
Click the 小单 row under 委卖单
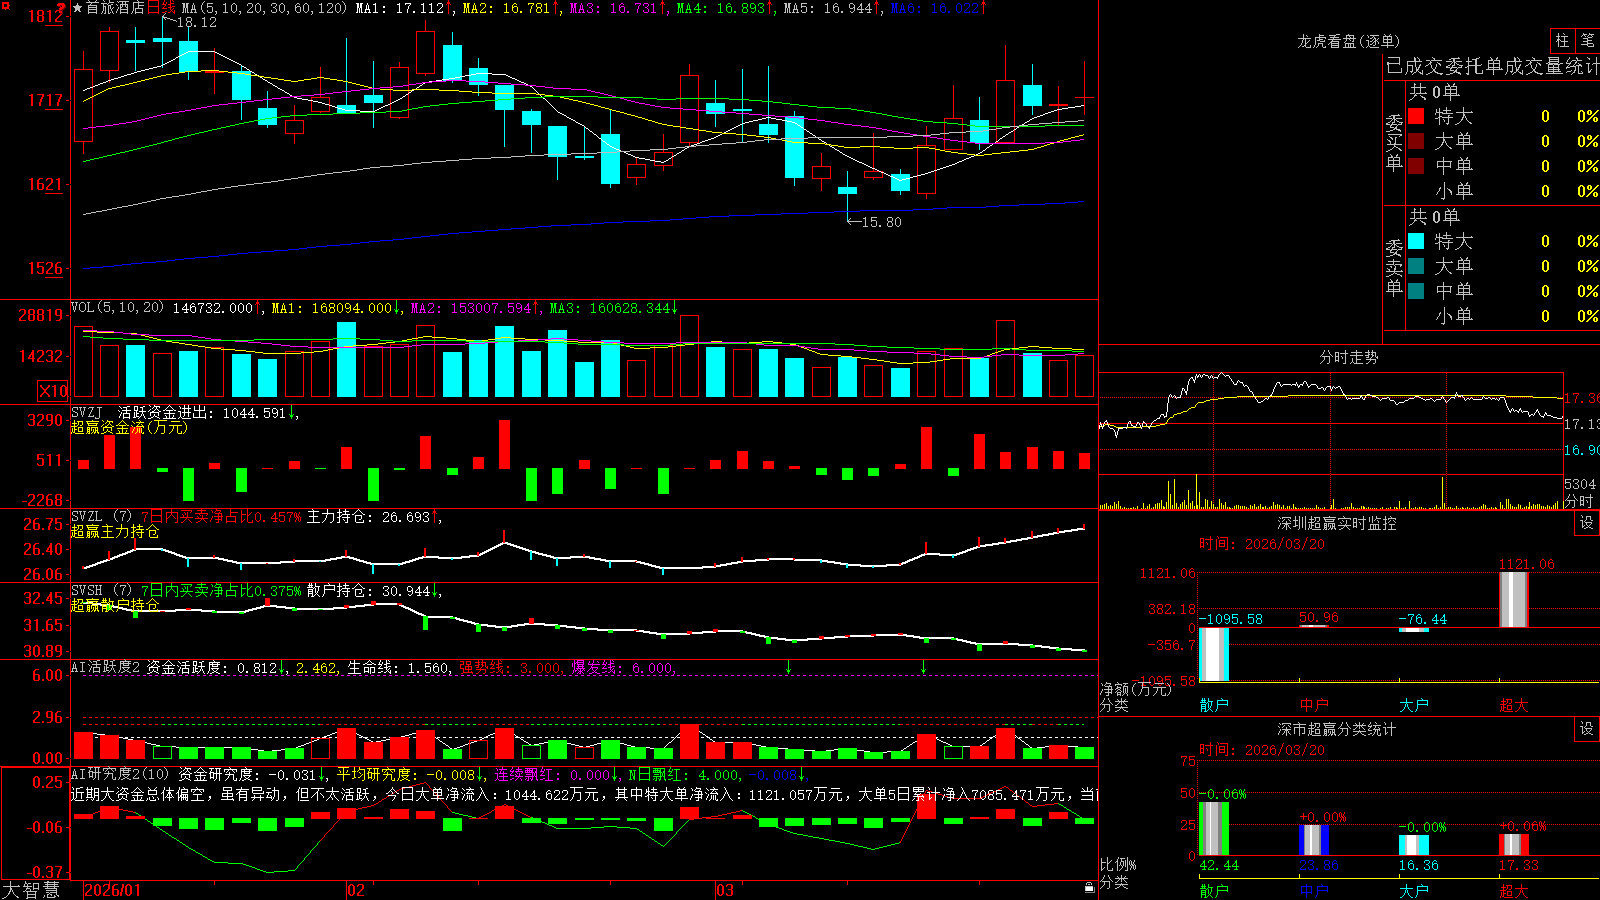[1503, 316]
